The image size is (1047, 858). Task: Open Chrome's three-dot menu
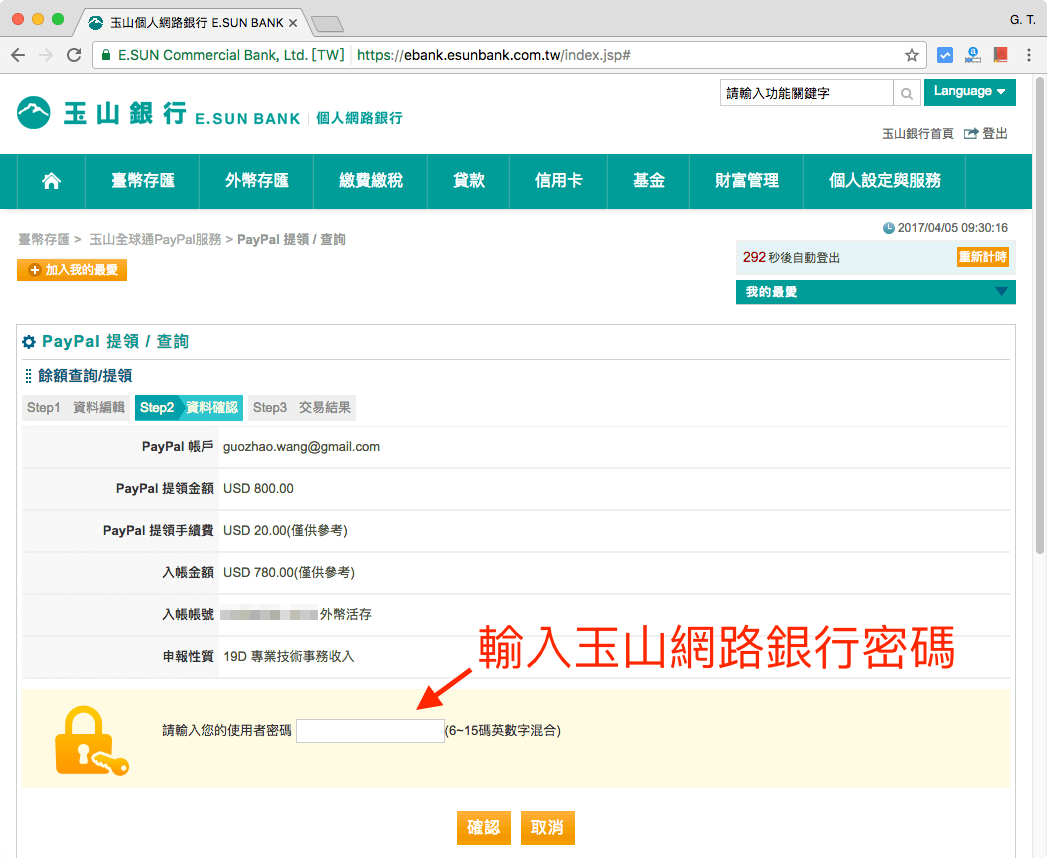coord(1030,55)
